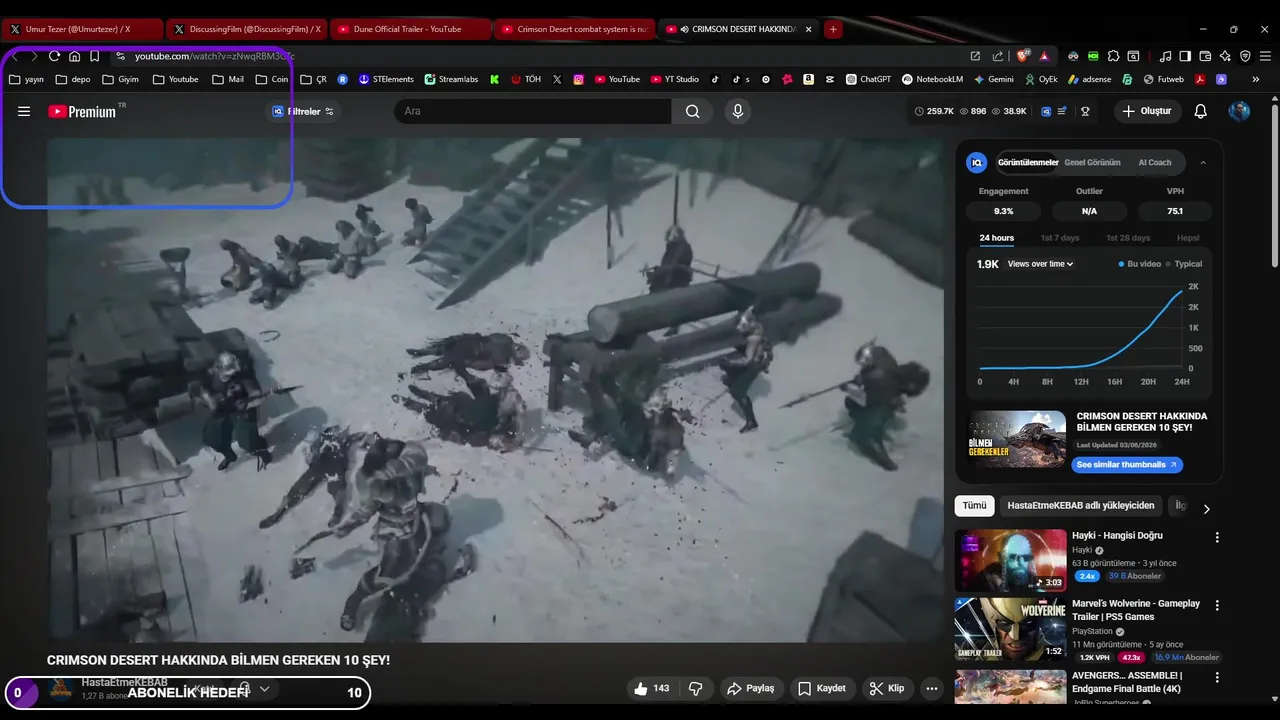Open new tab with plus button
The width and height of the screenshot is (1280, 720).
(x=833, y=29)
